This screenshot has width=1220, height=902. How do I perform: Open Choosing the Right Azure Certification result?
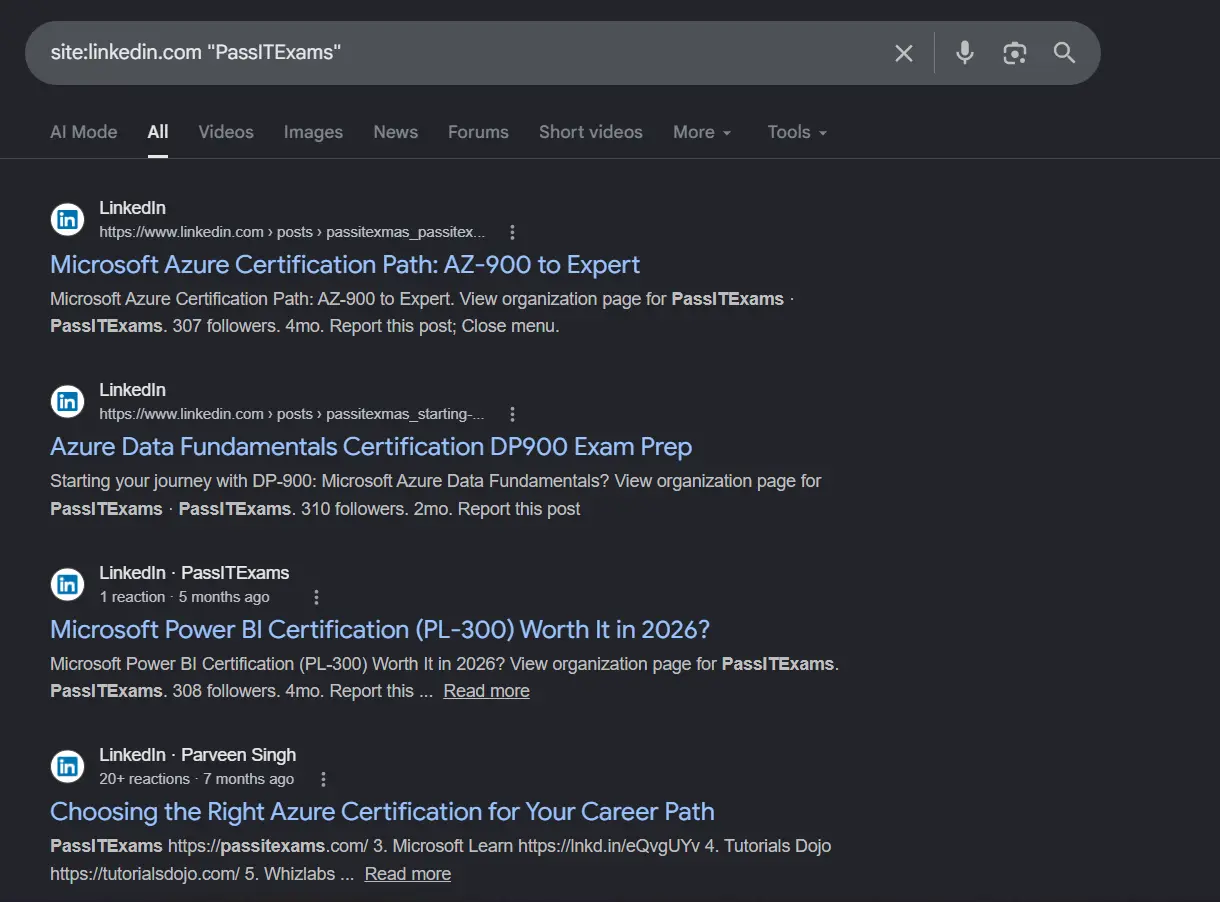382,811
